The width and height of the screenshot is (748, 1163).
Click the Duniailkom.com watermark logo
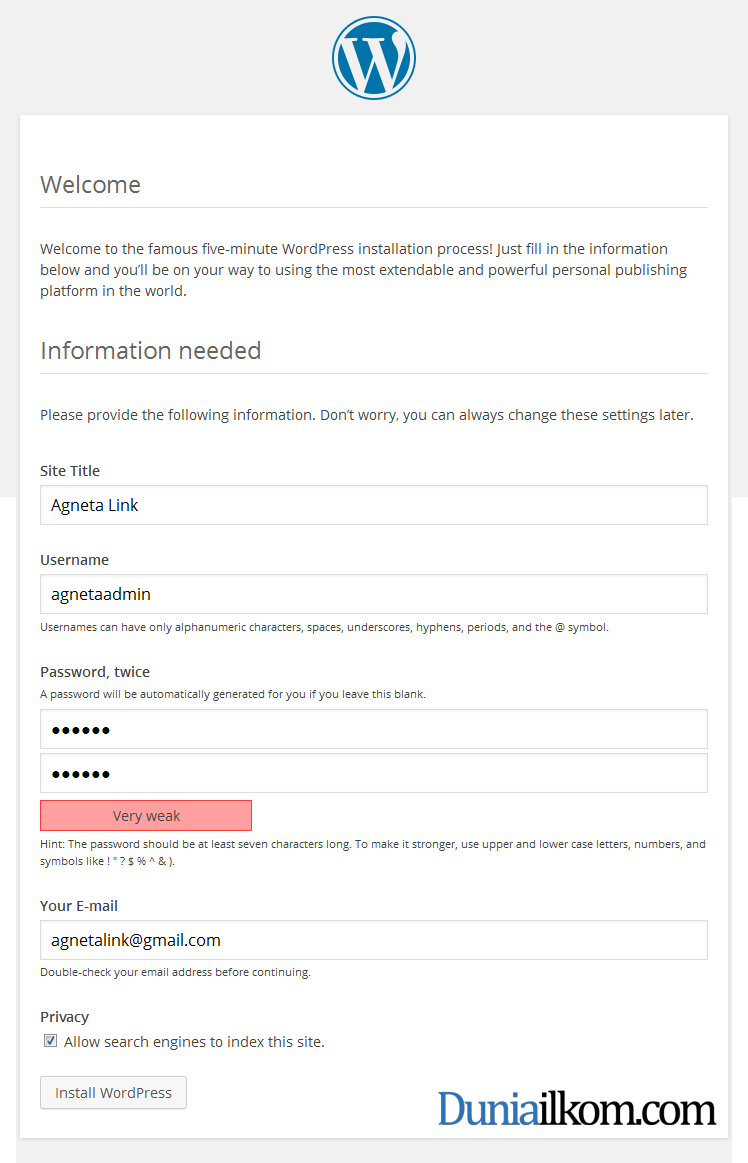[577, 1110]
